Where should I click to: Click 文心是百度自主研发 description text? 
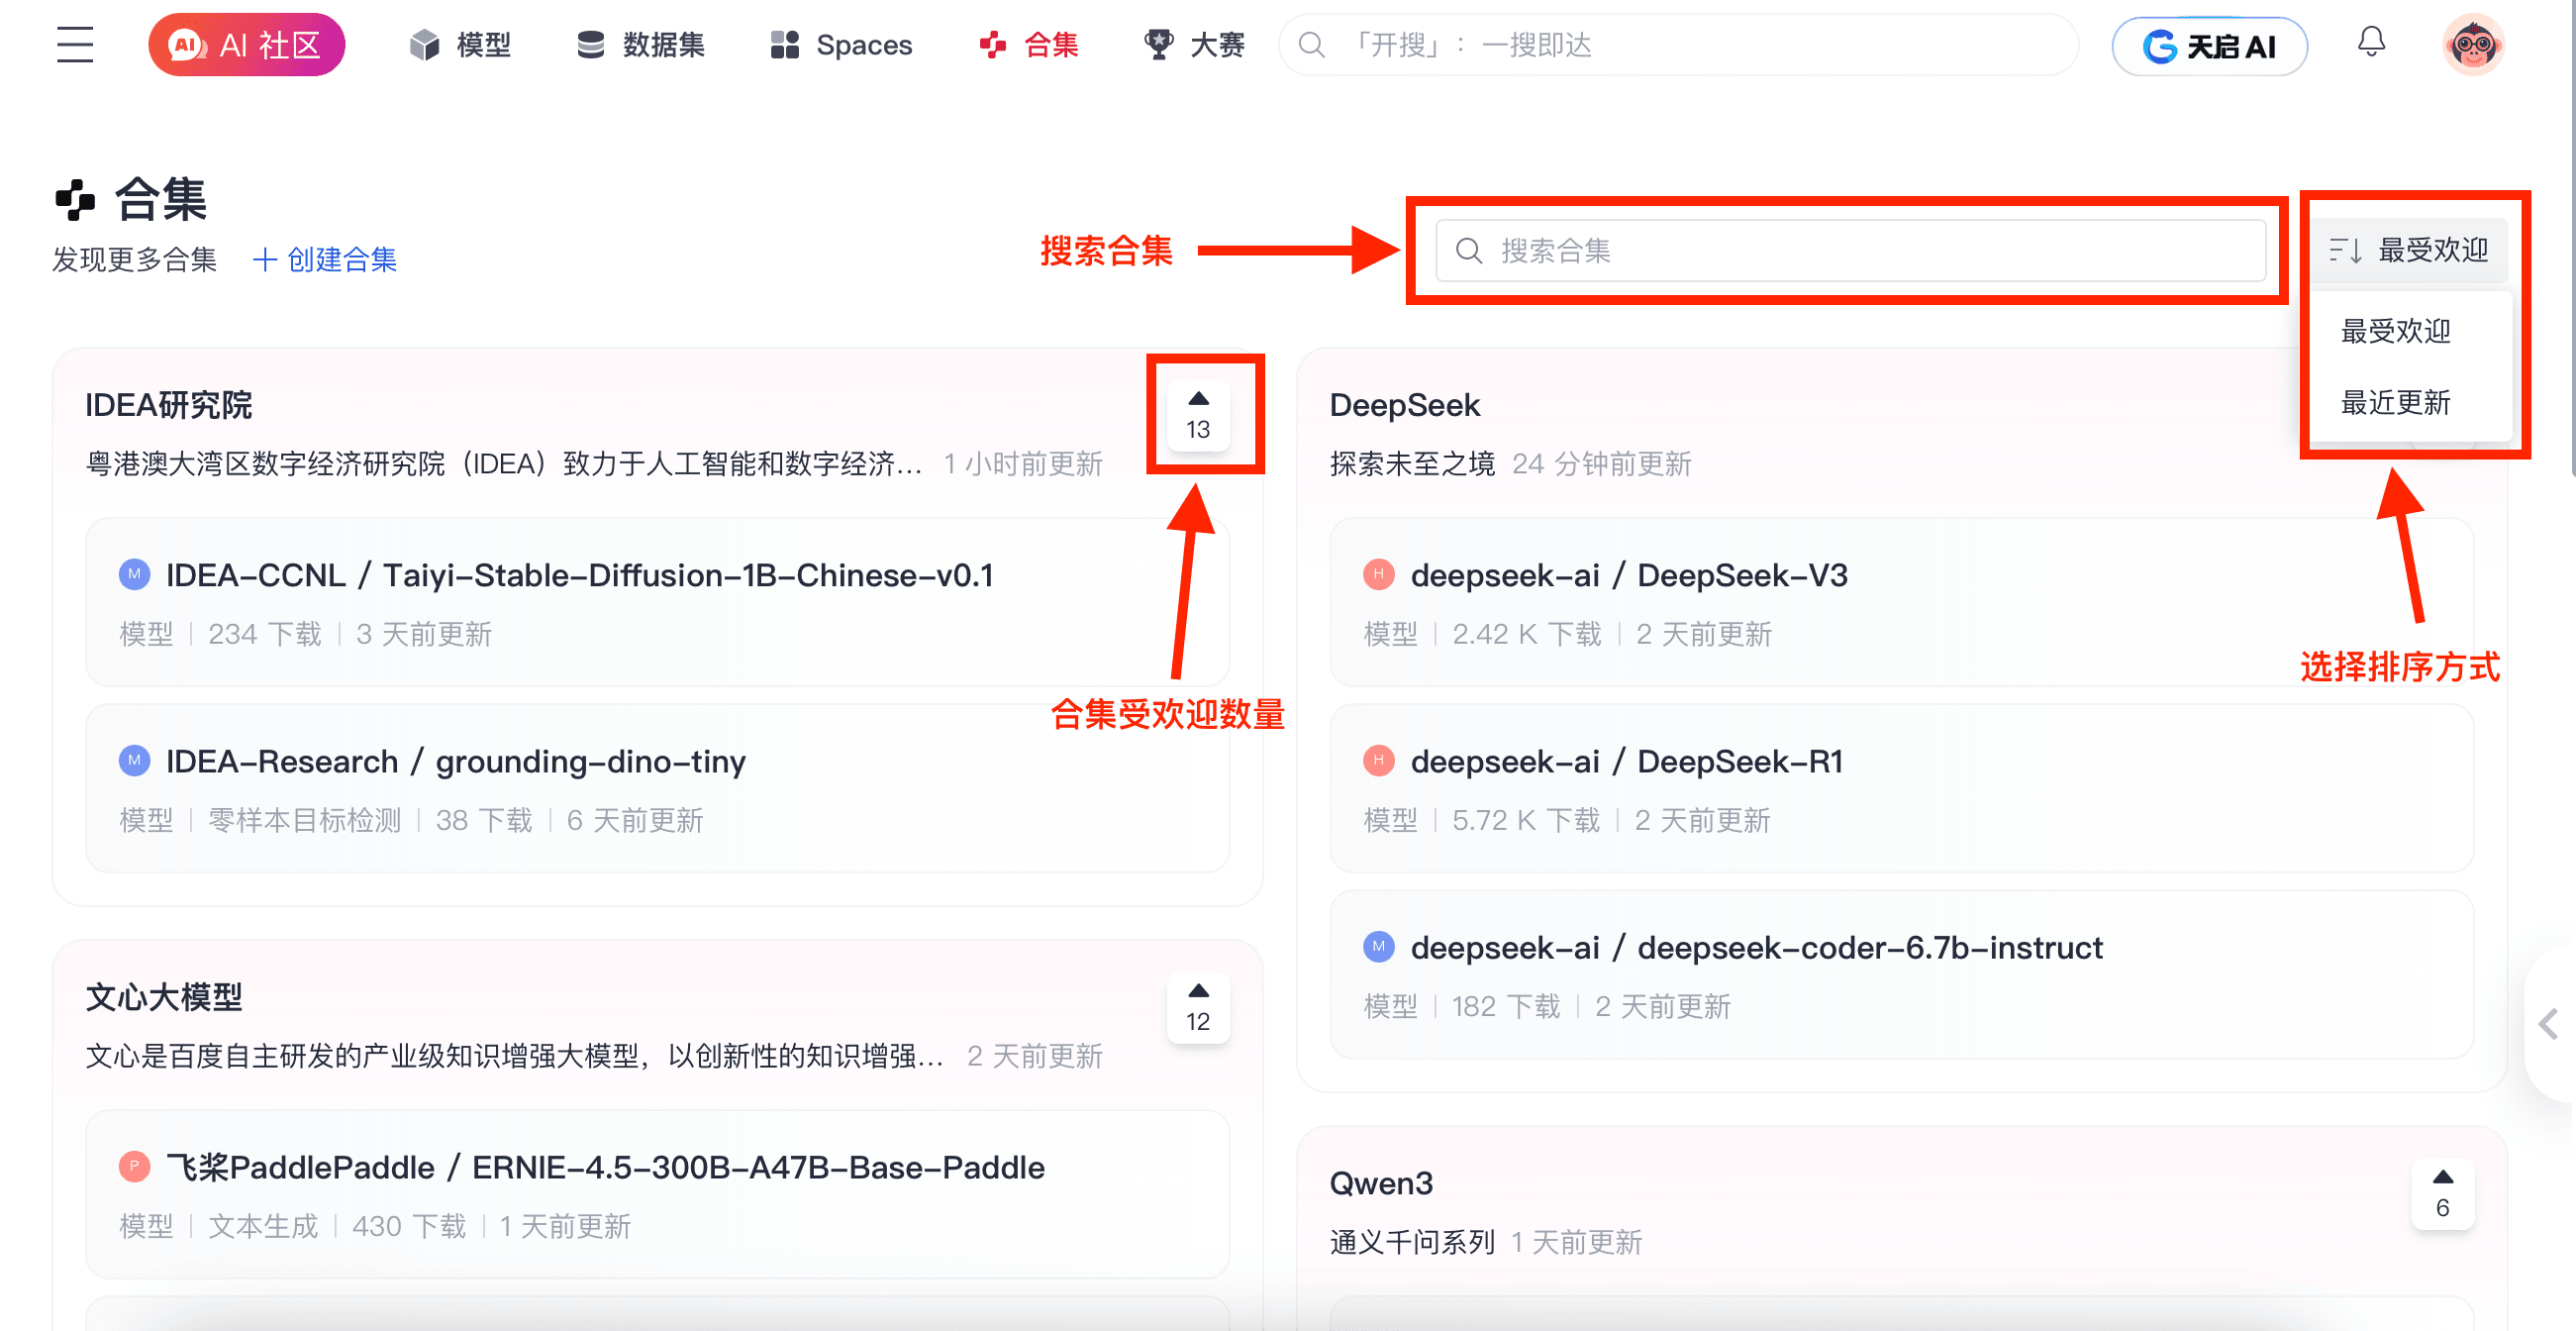pos(515,1057)
